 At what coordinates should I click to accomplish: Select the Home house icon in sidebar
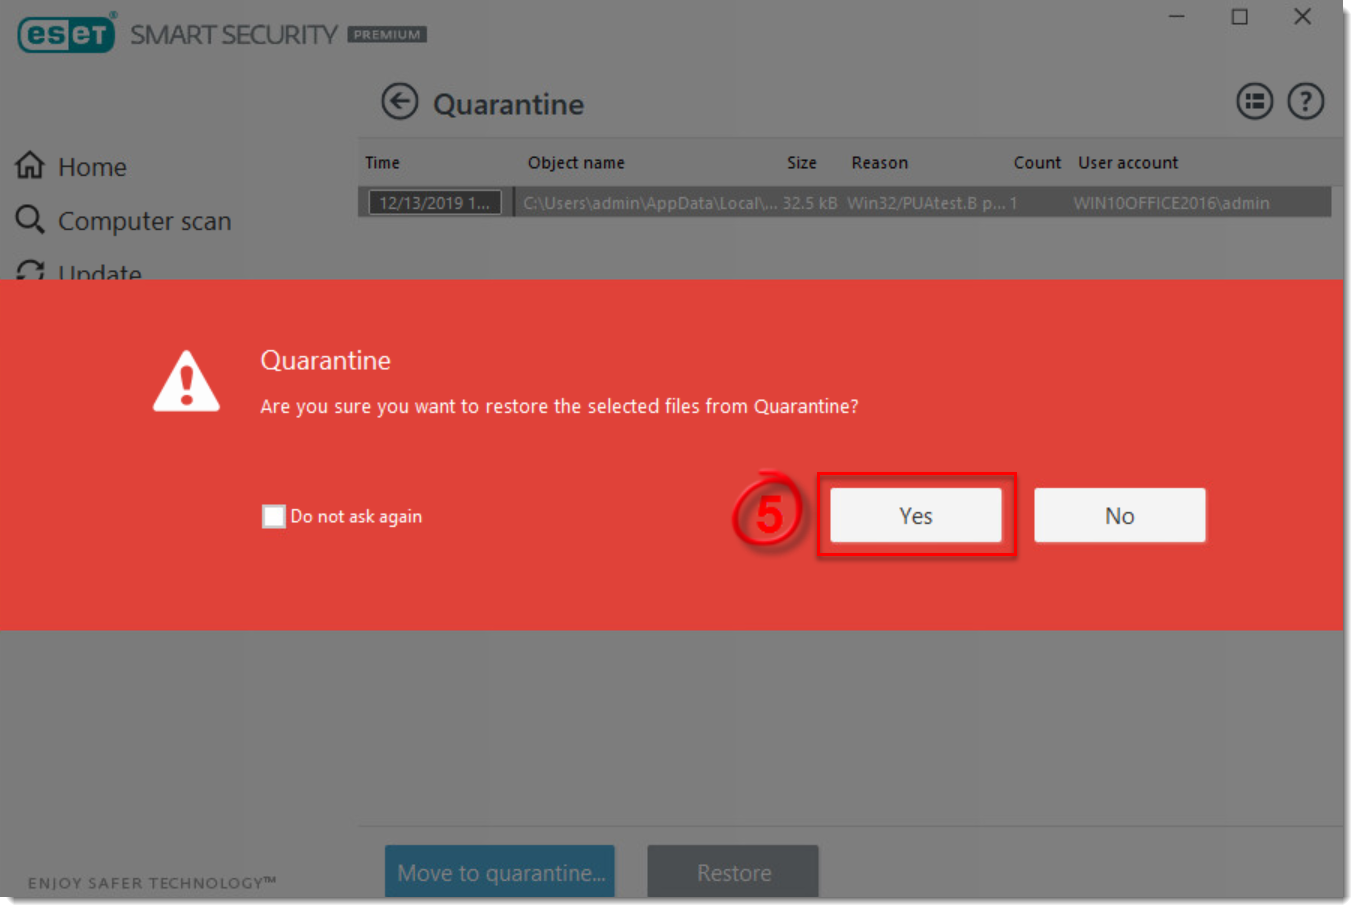pos(30,166)
